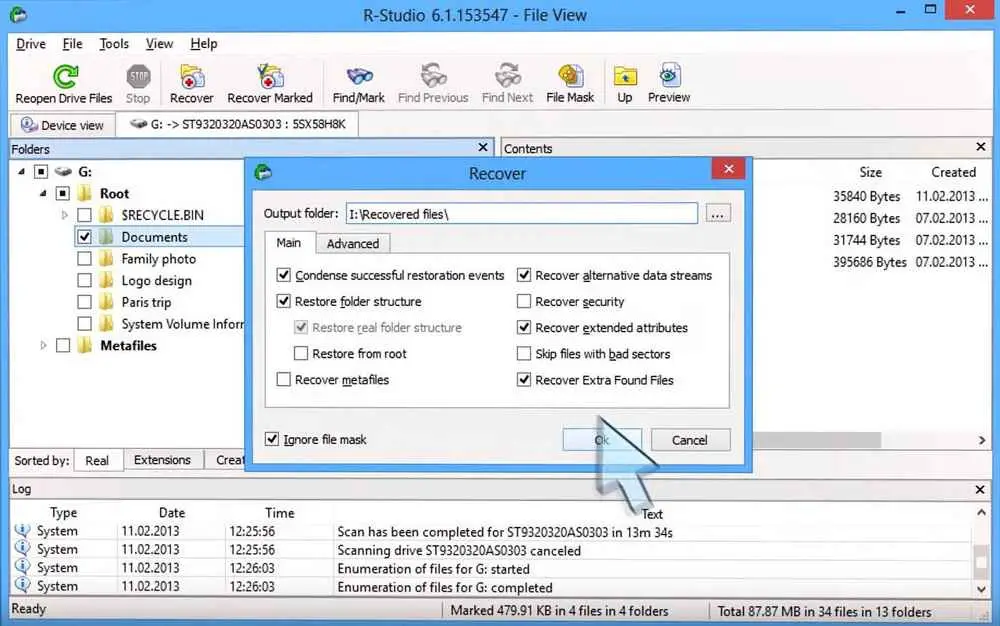The height and width of the screenshot is (626, 1000).
Task: Click the Stop toolbar icon
Action: click(138, 76)
